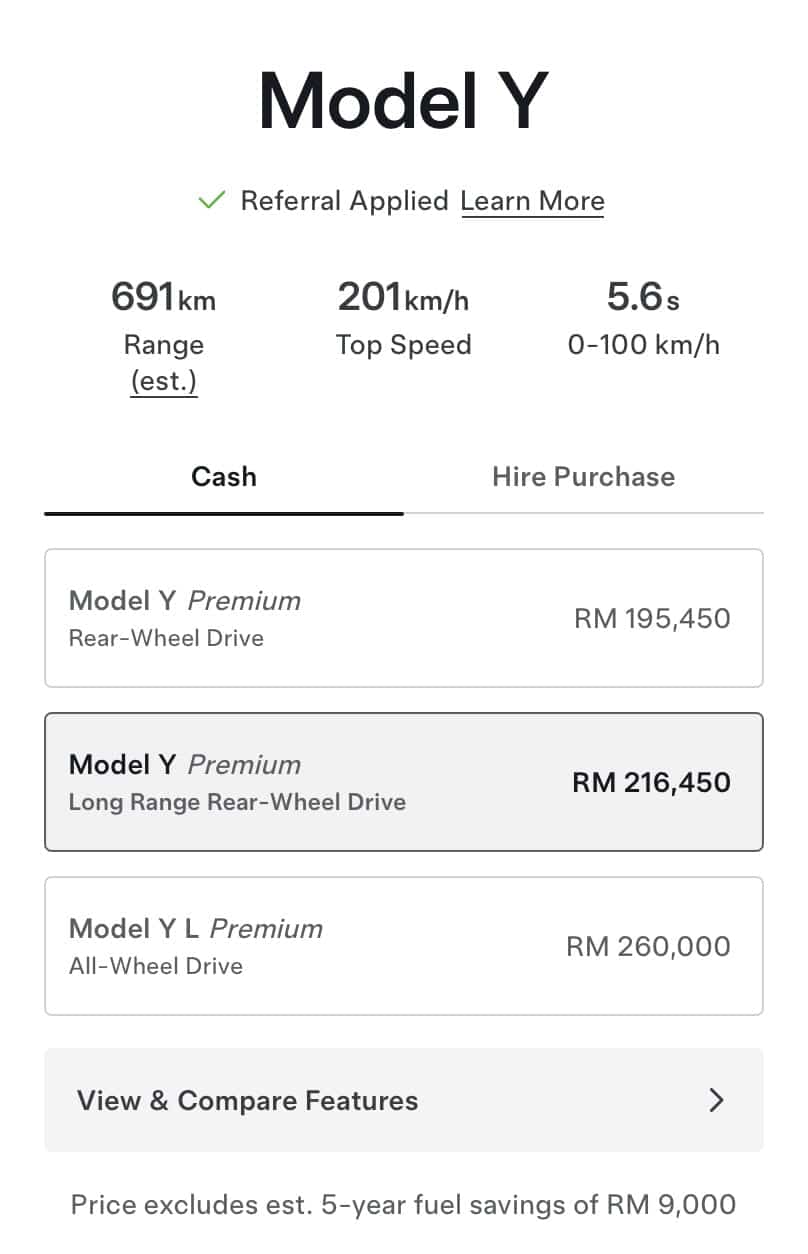Viewport: 808px width, 1254px height.
Task: Click the chevron arrow on View & Compare Features
Action: click(716, 1100)
